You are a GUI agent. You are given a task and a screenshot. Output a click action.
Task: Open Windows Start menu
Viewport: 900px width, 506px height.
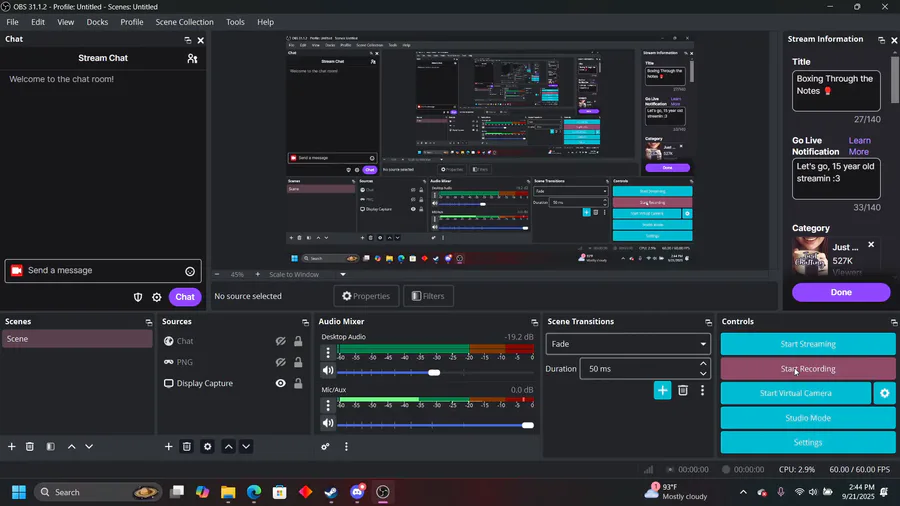tap(19, 492)
